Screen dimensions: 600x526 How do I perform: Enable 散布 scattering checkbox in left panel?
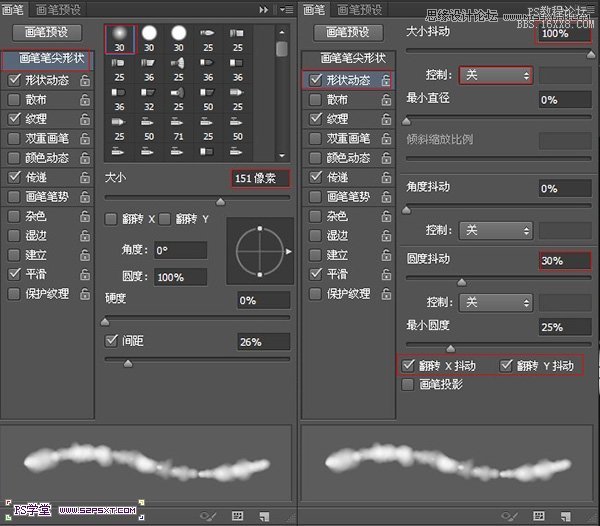click(14, 99)
